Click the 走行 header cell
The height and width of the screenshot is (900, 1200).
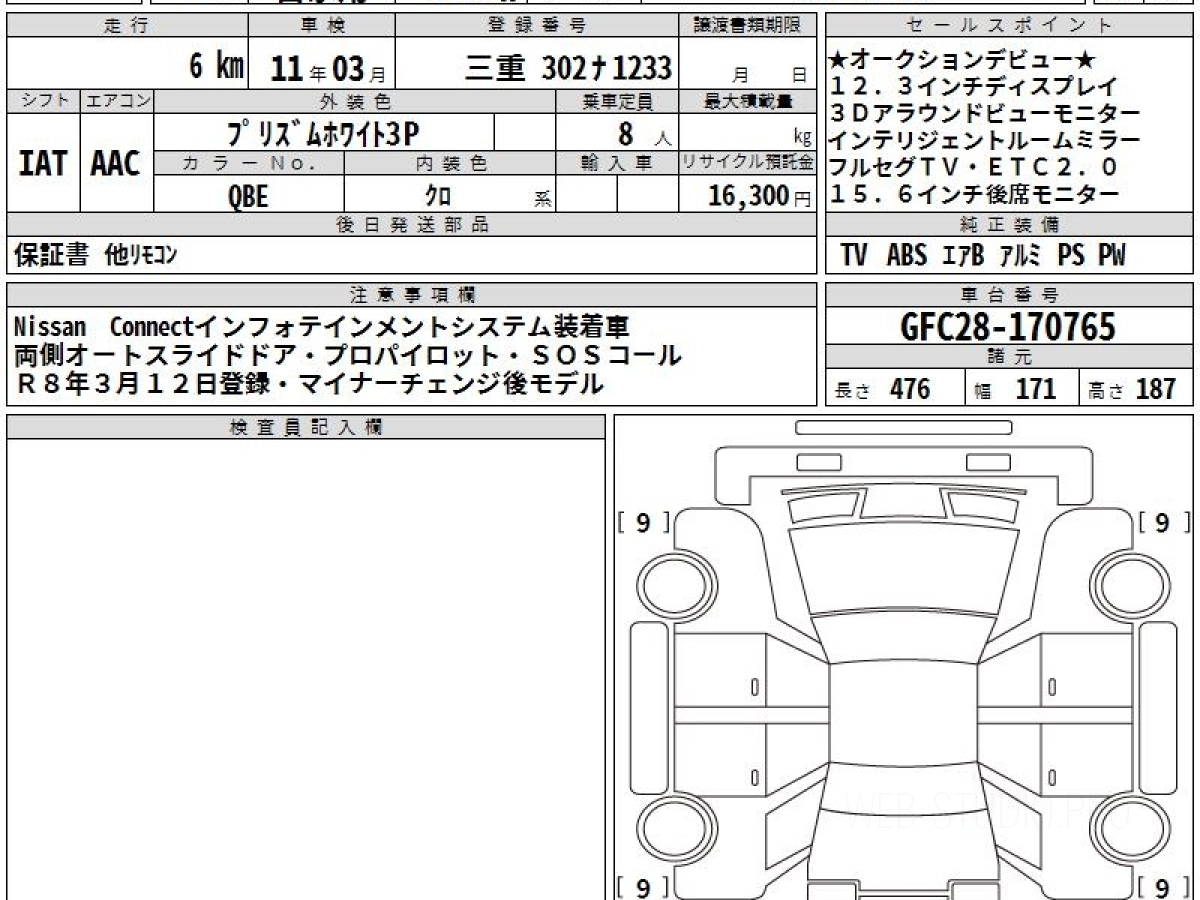click(126, 26)
